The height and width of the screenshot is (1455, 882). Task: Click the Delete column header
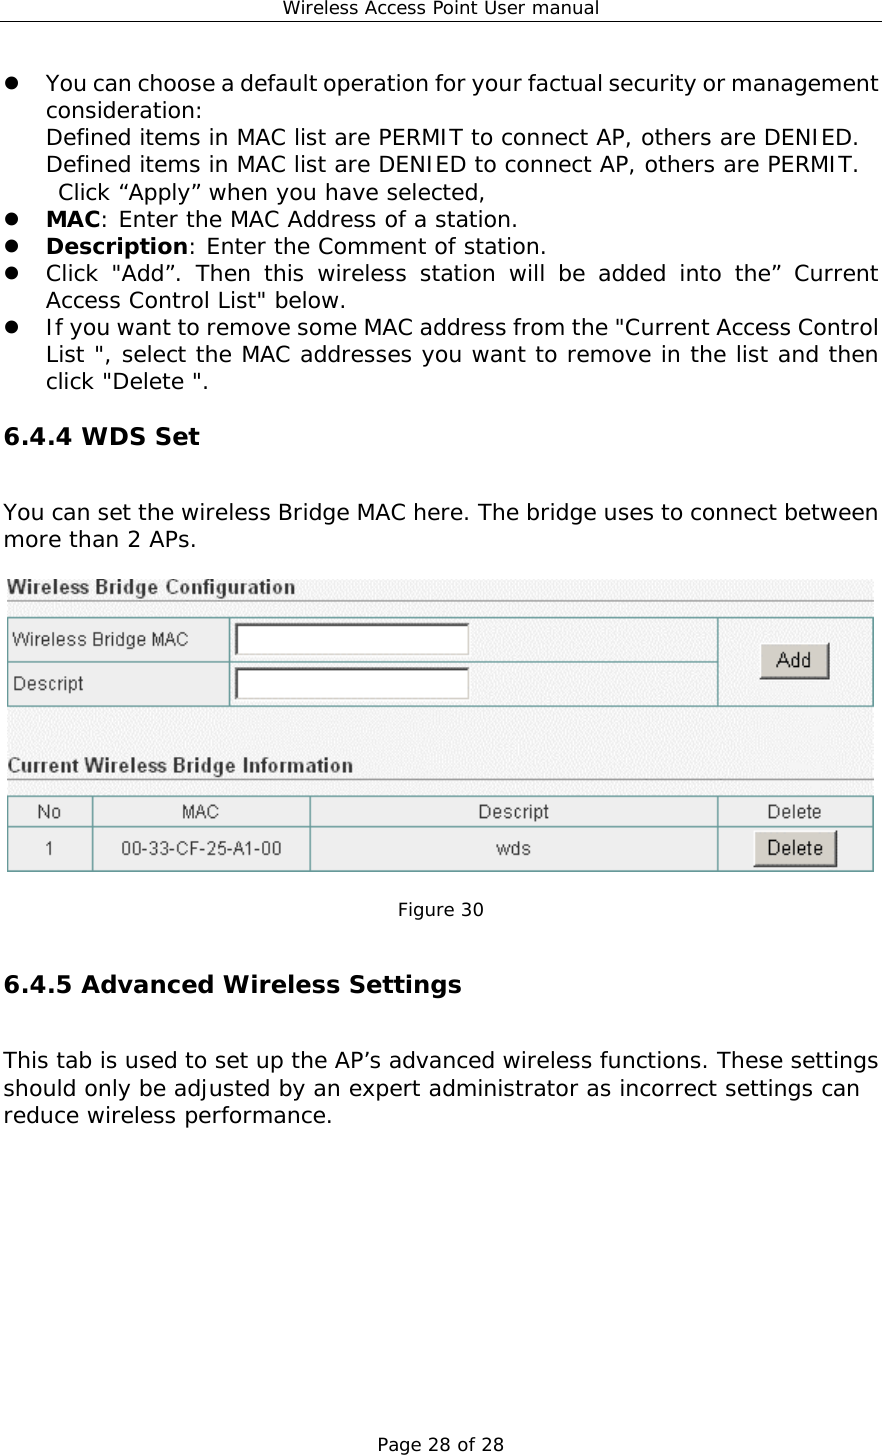pos(793,810)
